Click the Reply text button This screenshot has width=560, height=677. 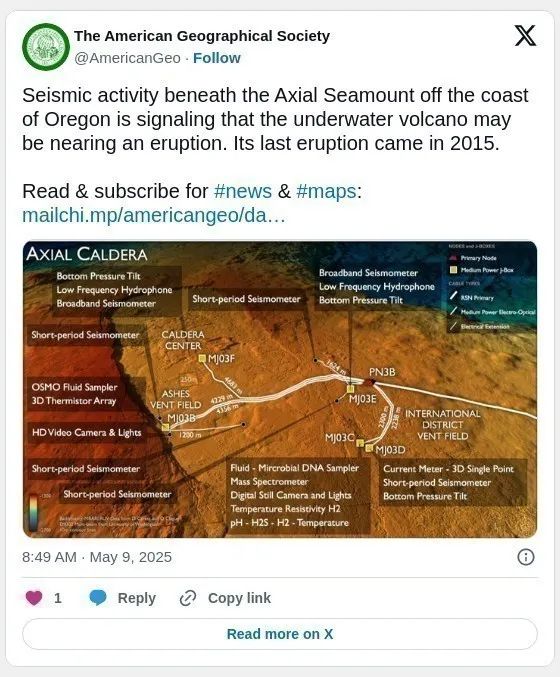(136, 598)
